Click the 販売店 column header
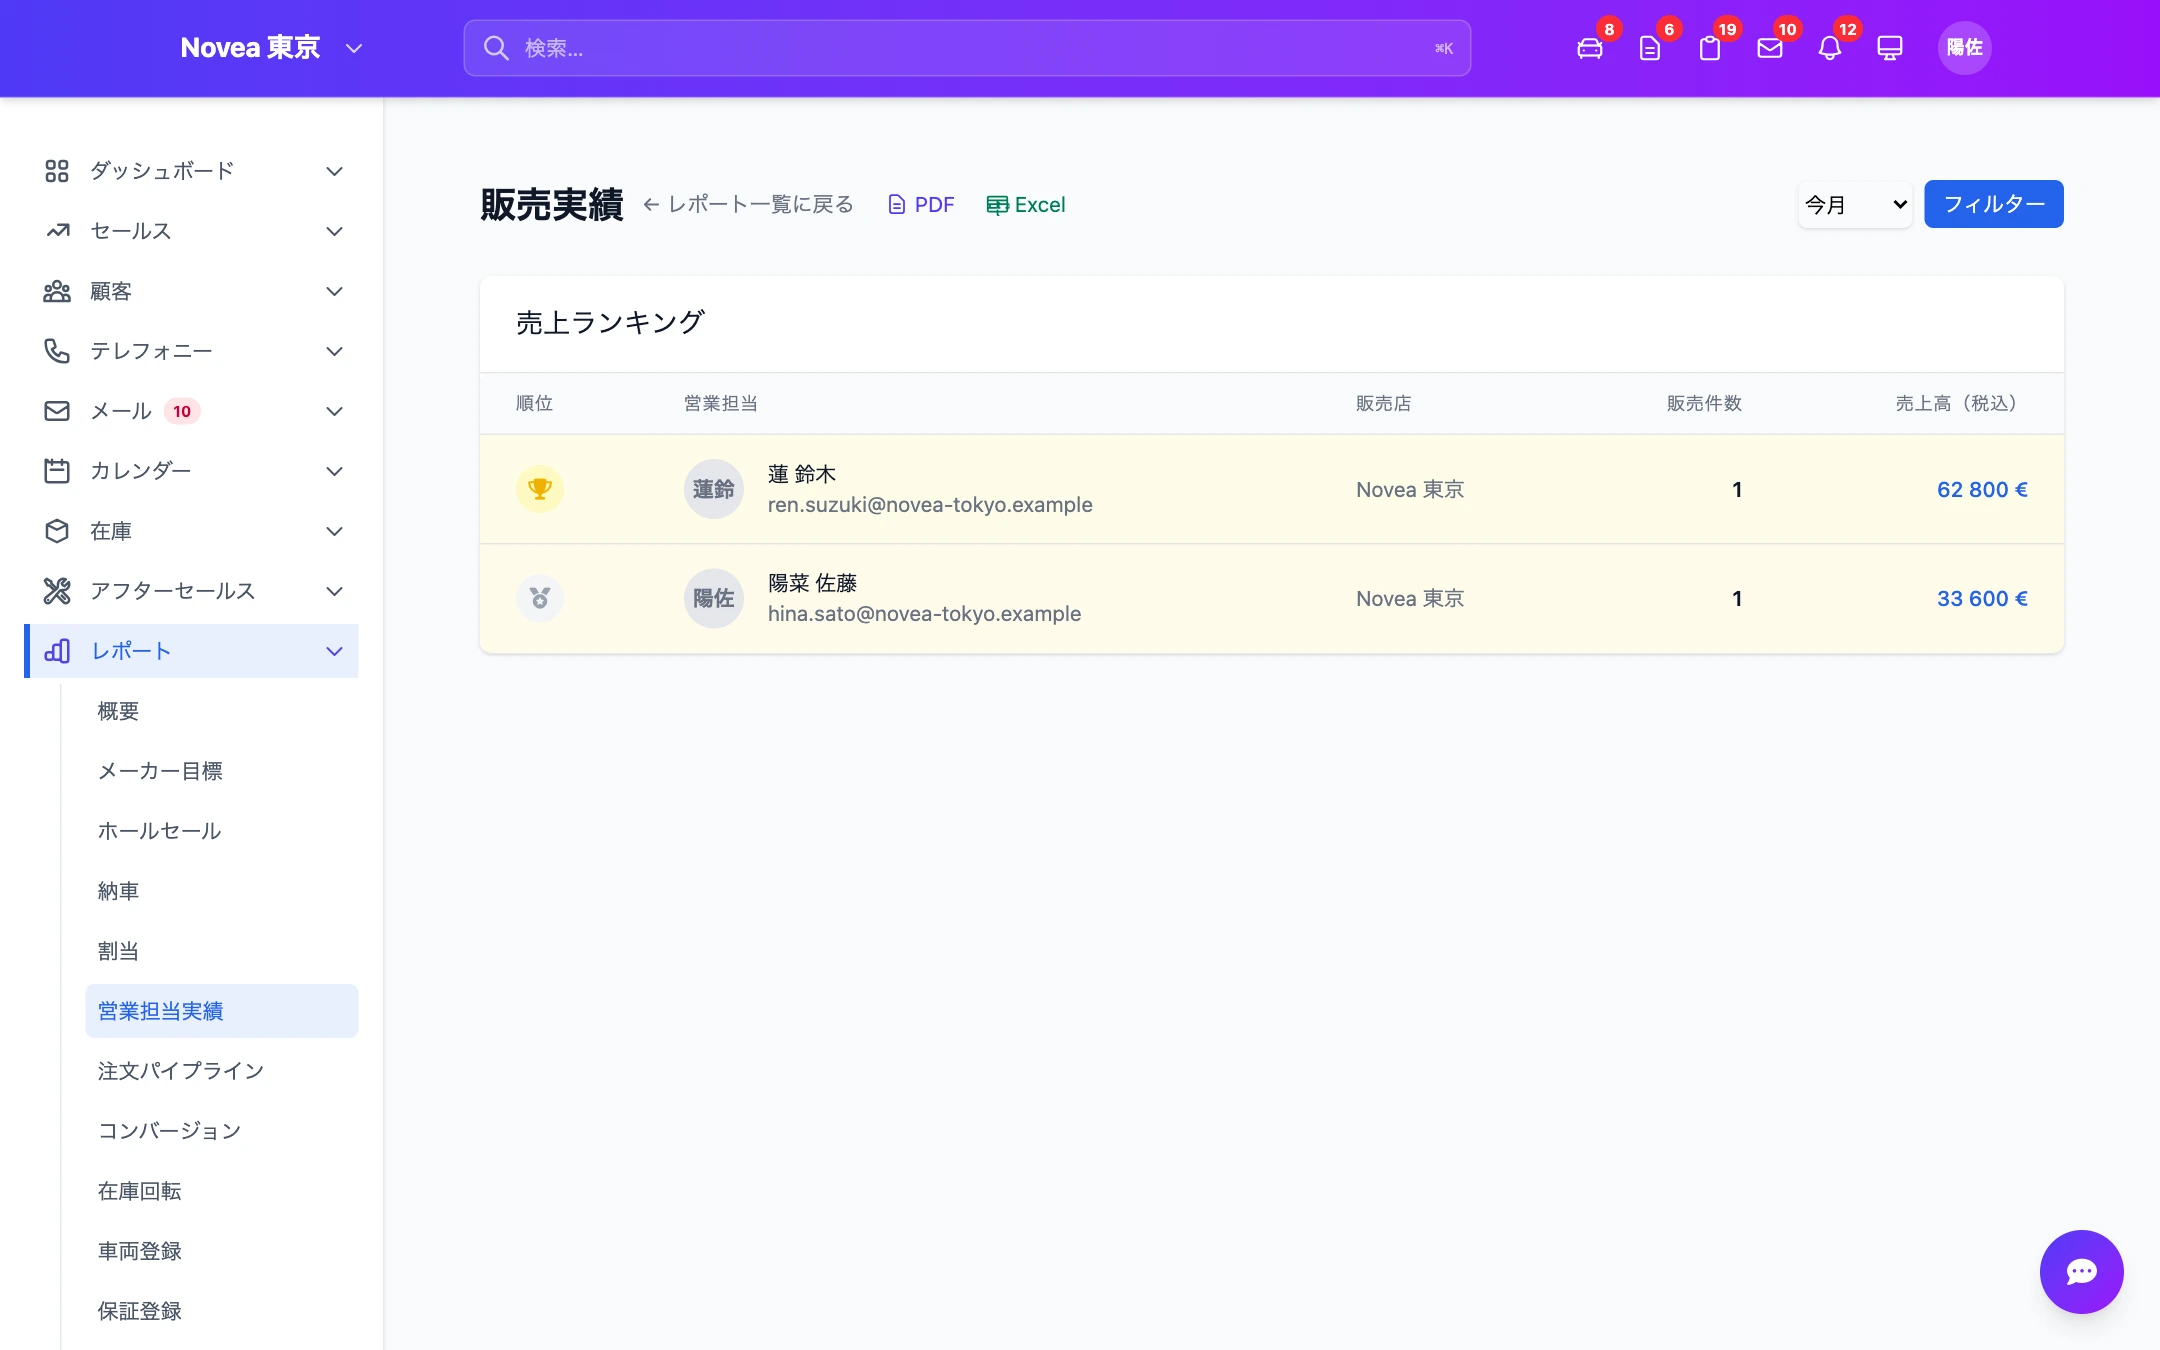 pyautogui.click(x=1384, y=403)
